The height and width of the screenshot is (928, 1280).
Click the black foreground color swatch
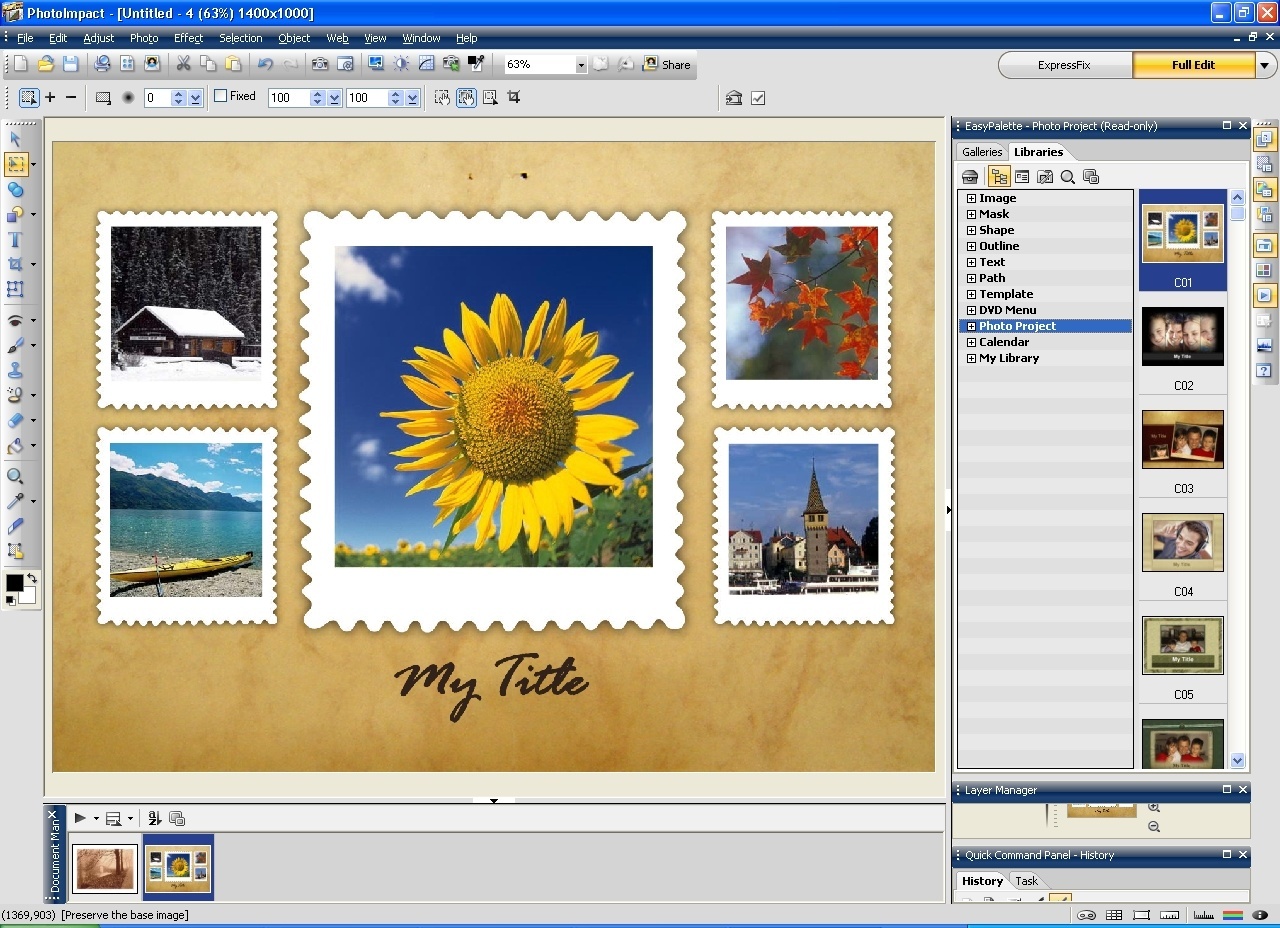[13, 582]
